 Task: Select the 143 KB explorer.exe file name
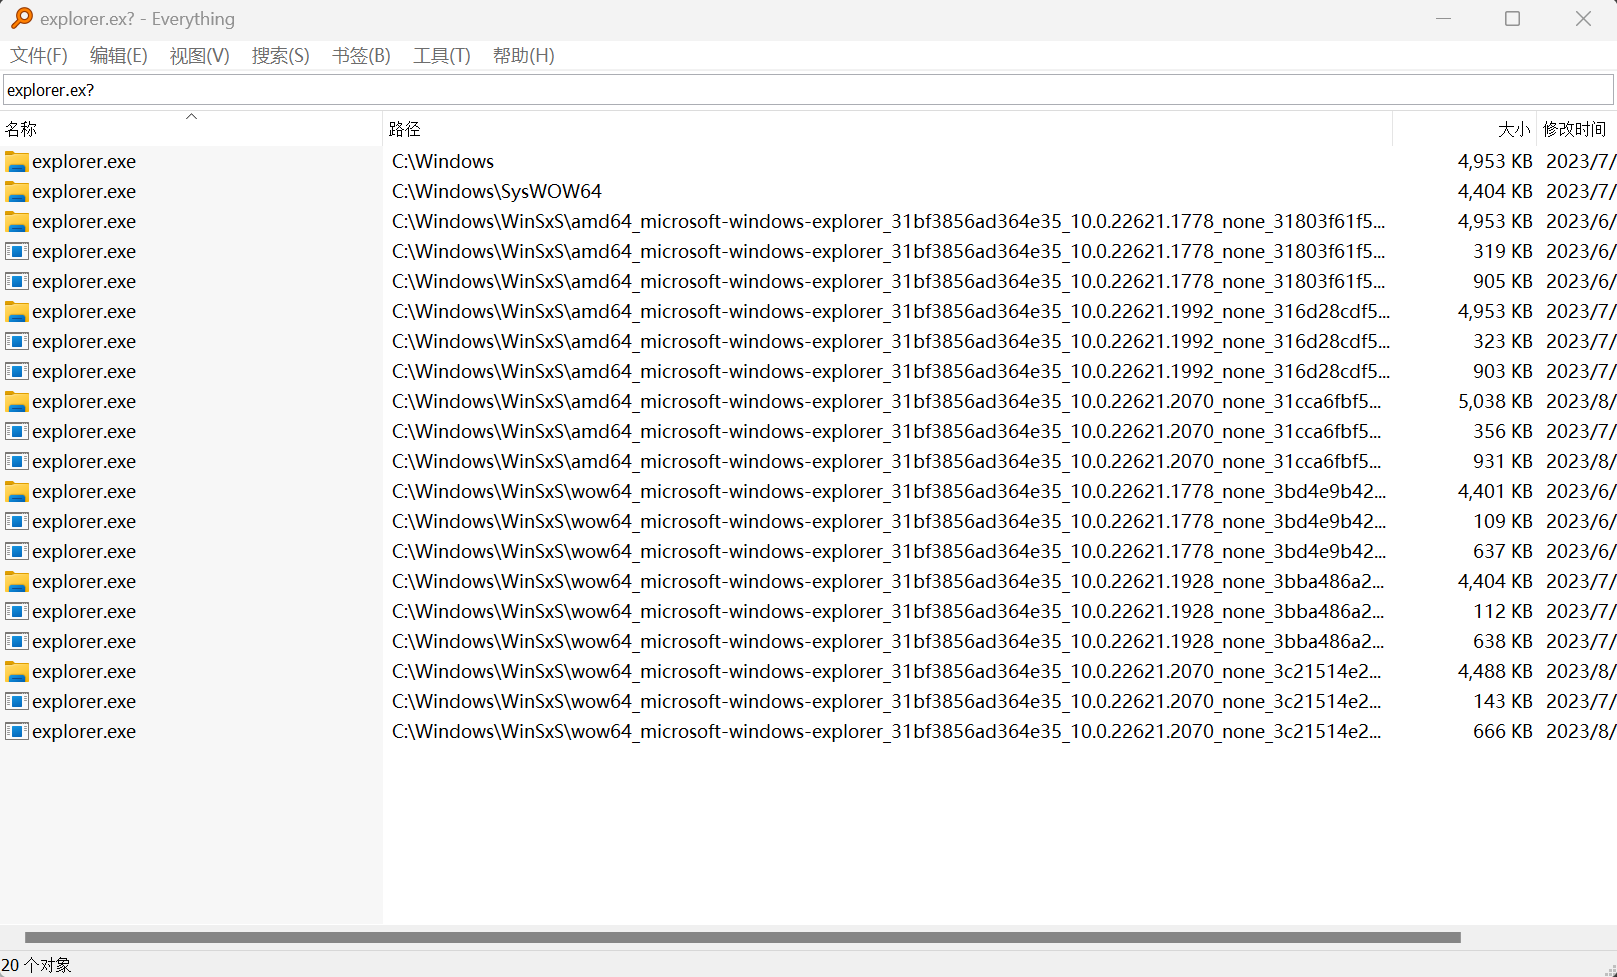[84, 702]
